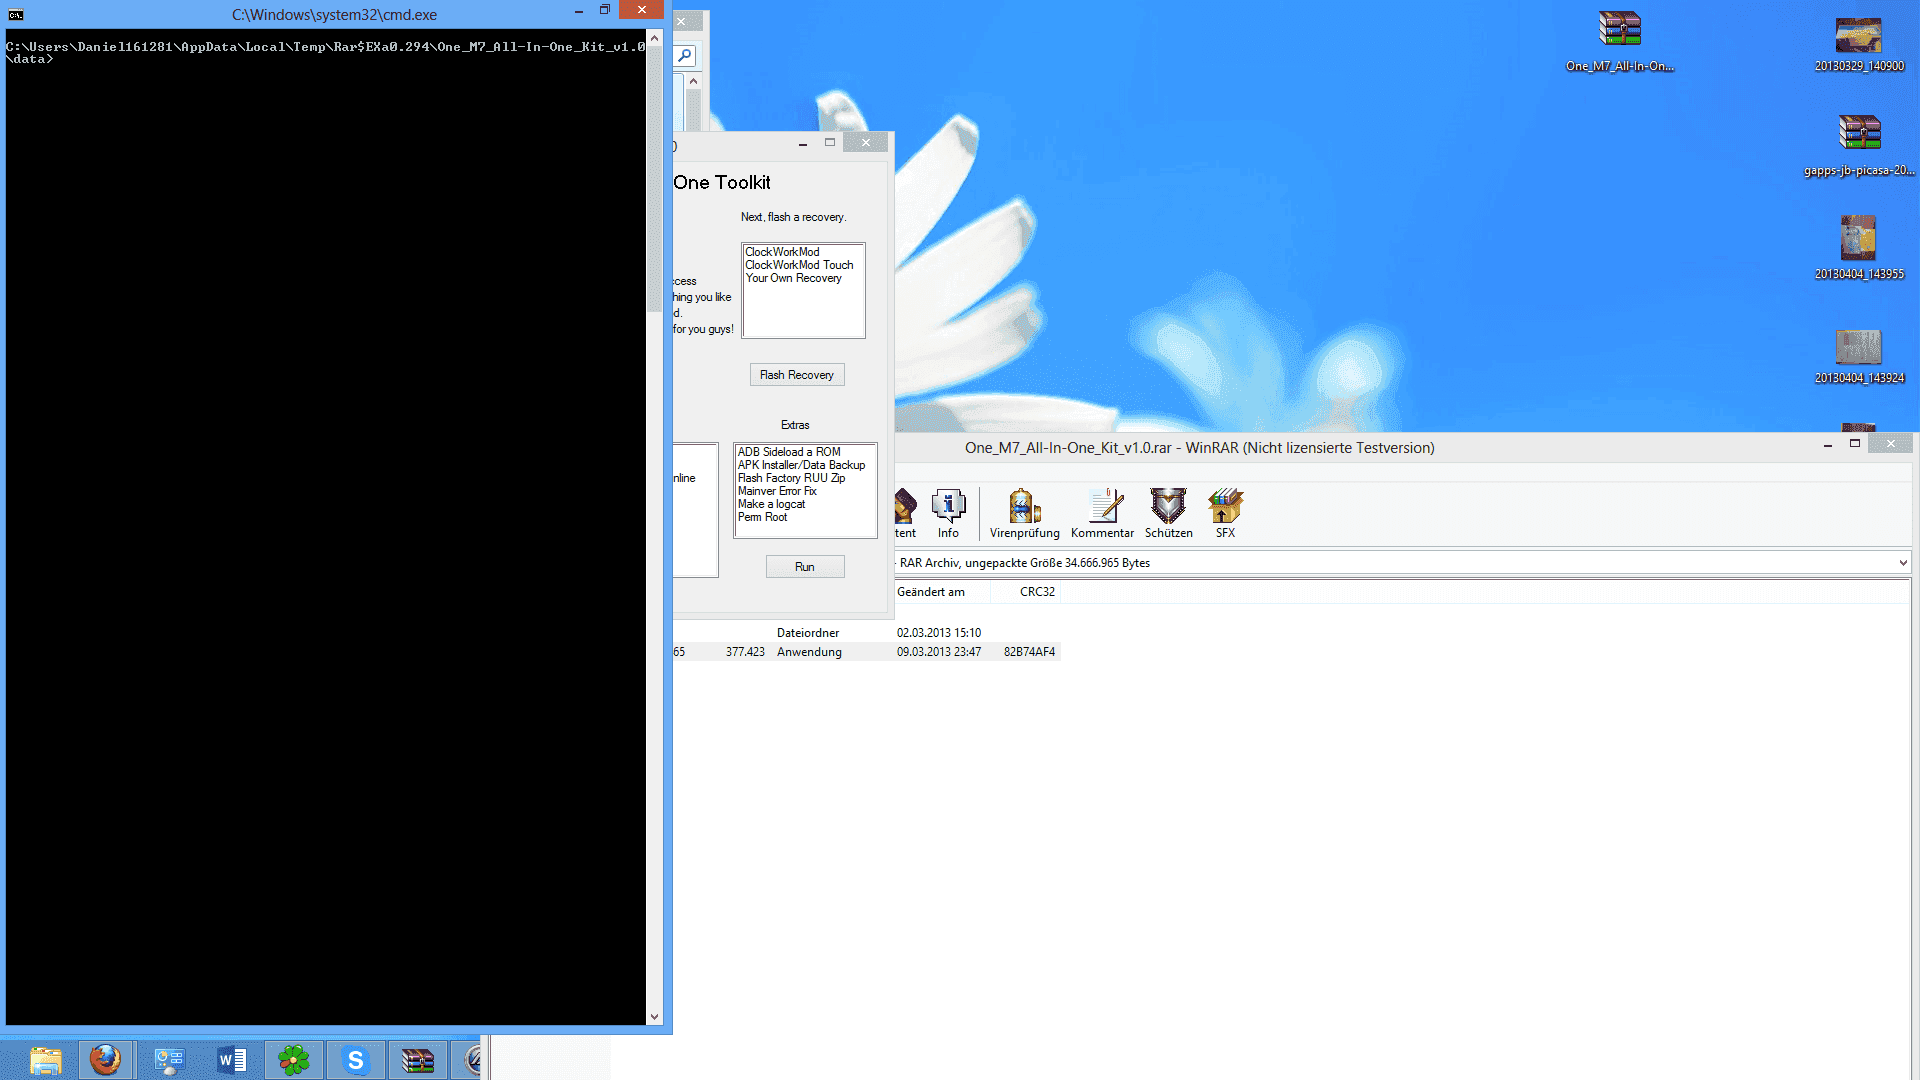Open the Info icon in WinRAR toolbar
The width and height of the screenshot is (1920, 1080).
point(948,513)
